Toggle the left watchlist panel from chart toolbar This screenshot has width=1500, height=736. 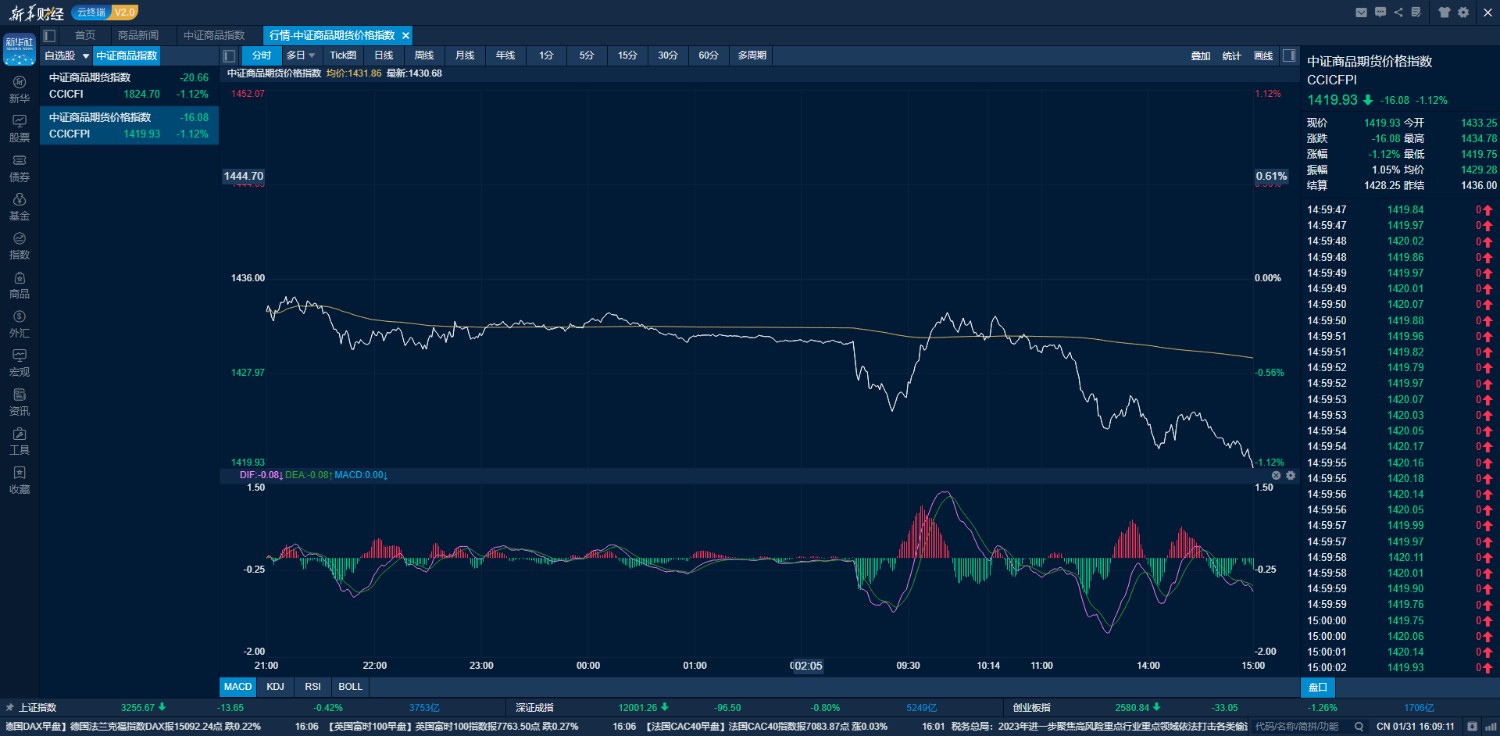[229, 56]
